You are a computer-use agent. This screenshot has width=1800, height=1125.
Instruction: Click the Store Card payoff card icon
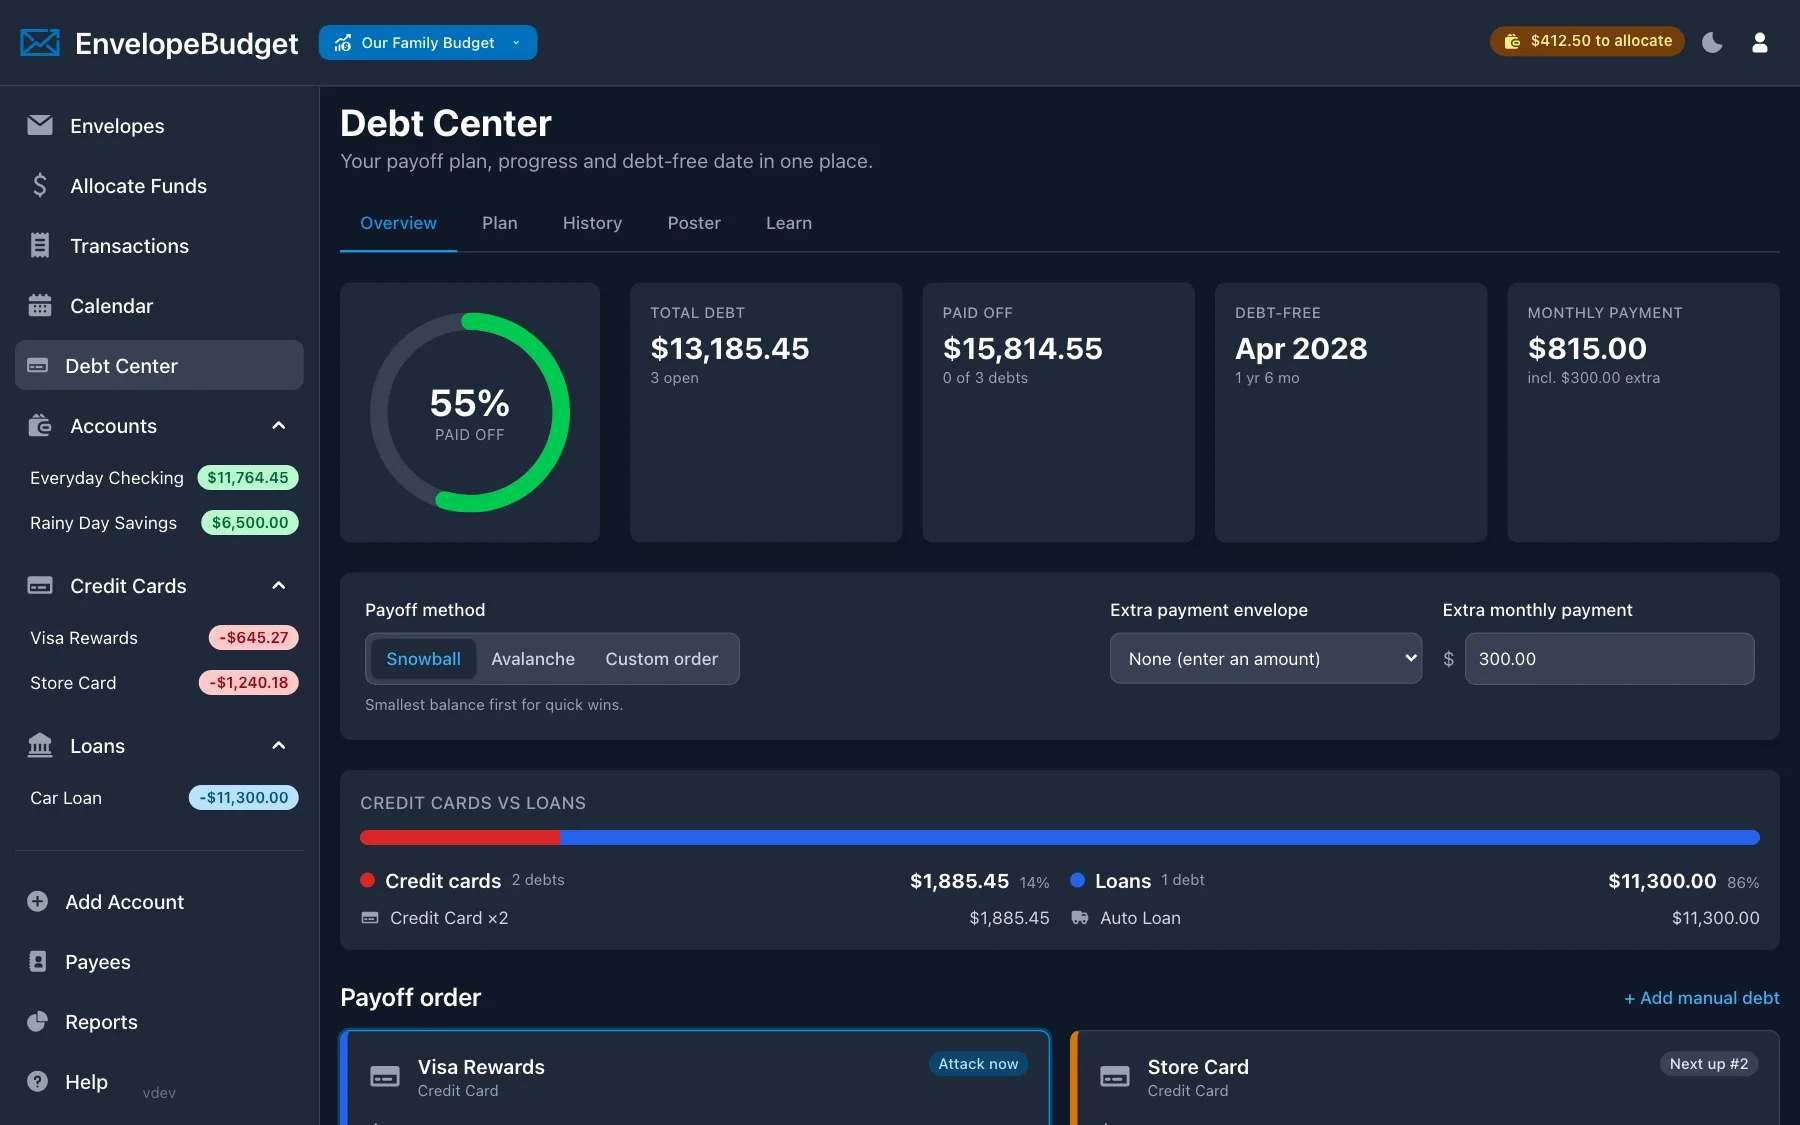pos(1115,1077)
